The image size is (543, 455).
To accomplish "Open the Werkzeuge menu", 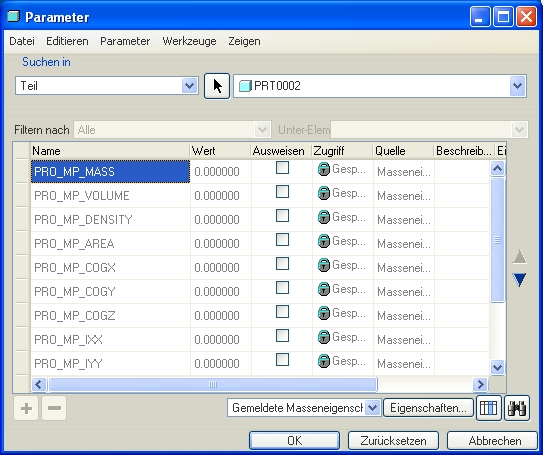I will (x=189, y=41).
